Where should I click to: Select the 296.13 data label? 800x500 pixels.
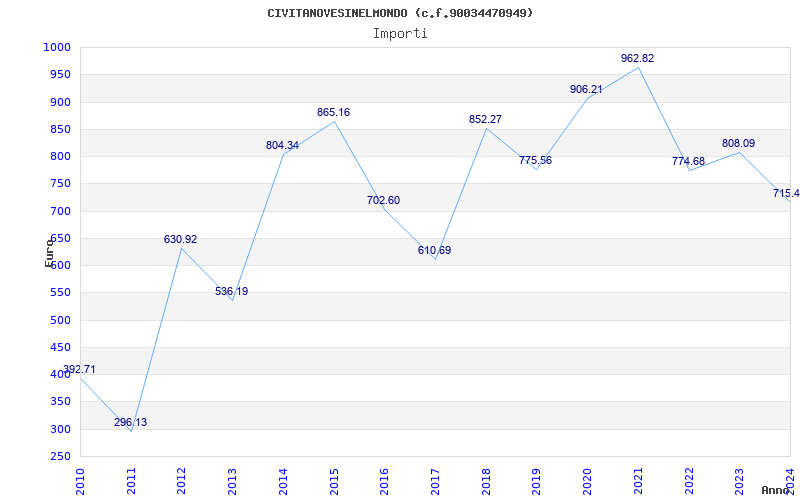(x=130, y=422)
